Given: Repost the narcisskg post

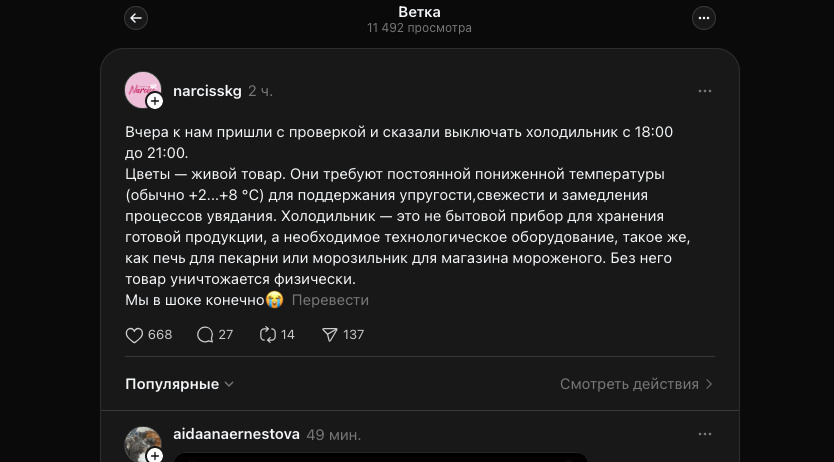Looking at the screenshot, I should tap(267, 335).
